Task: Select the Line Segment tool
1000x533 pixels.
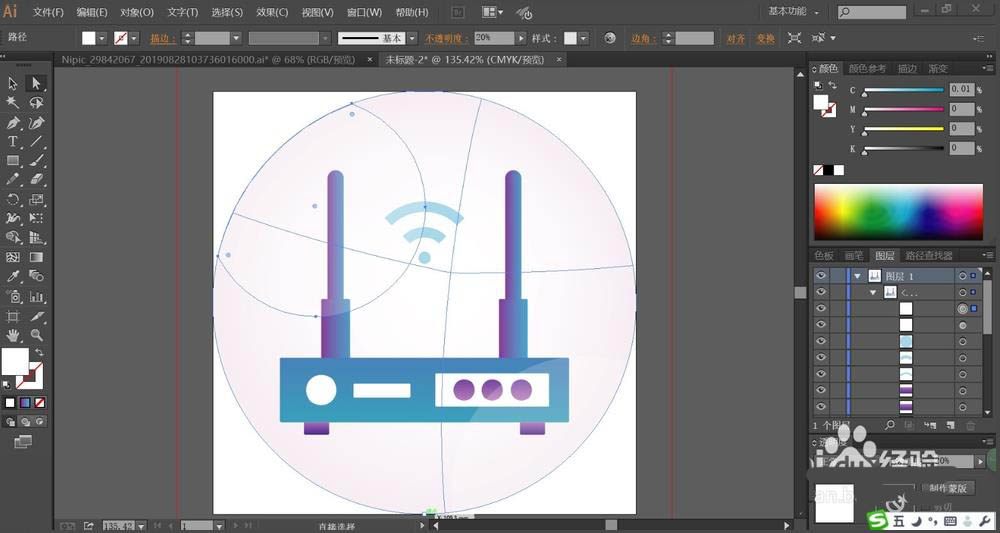Action: [x=36, y=142]
